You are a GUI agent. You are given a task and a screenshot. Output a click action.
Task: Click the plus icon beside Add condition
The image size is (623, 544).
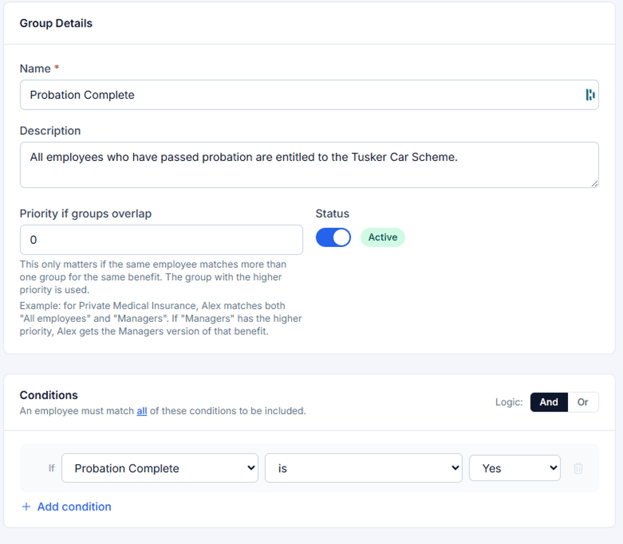pyautogui.click(x=26, y=507)
